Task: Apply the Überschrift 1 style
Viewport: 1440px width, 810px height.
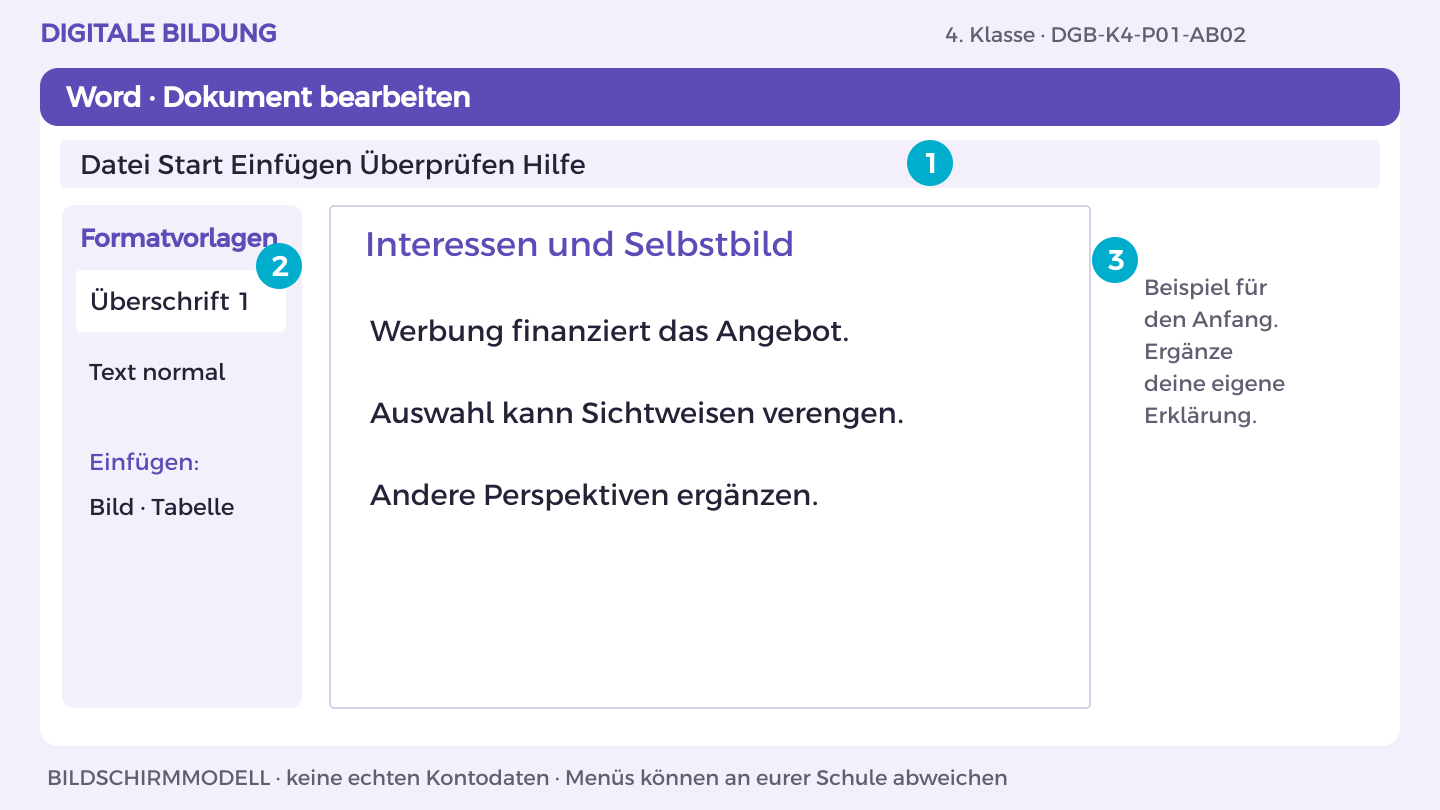Action: coord(181,301)
